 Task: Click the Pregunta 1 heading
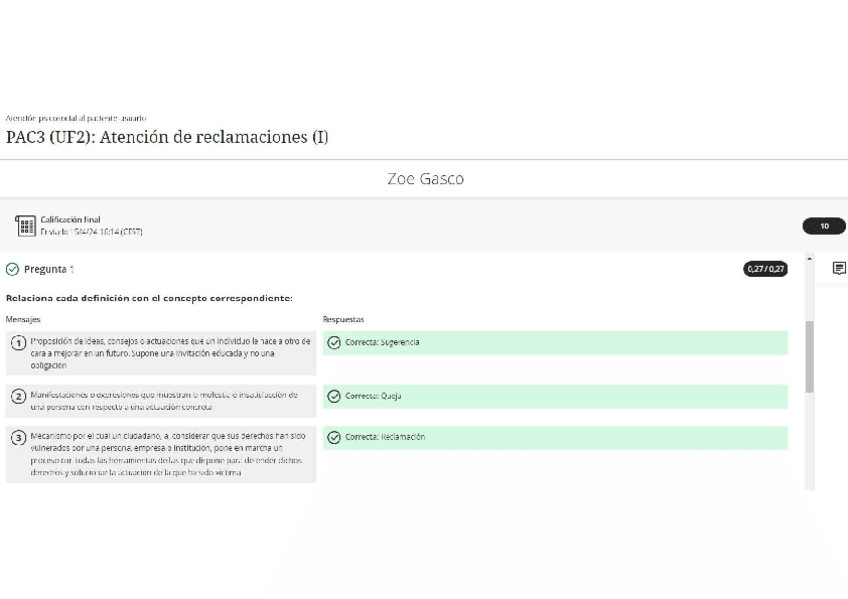pos(49,269)
